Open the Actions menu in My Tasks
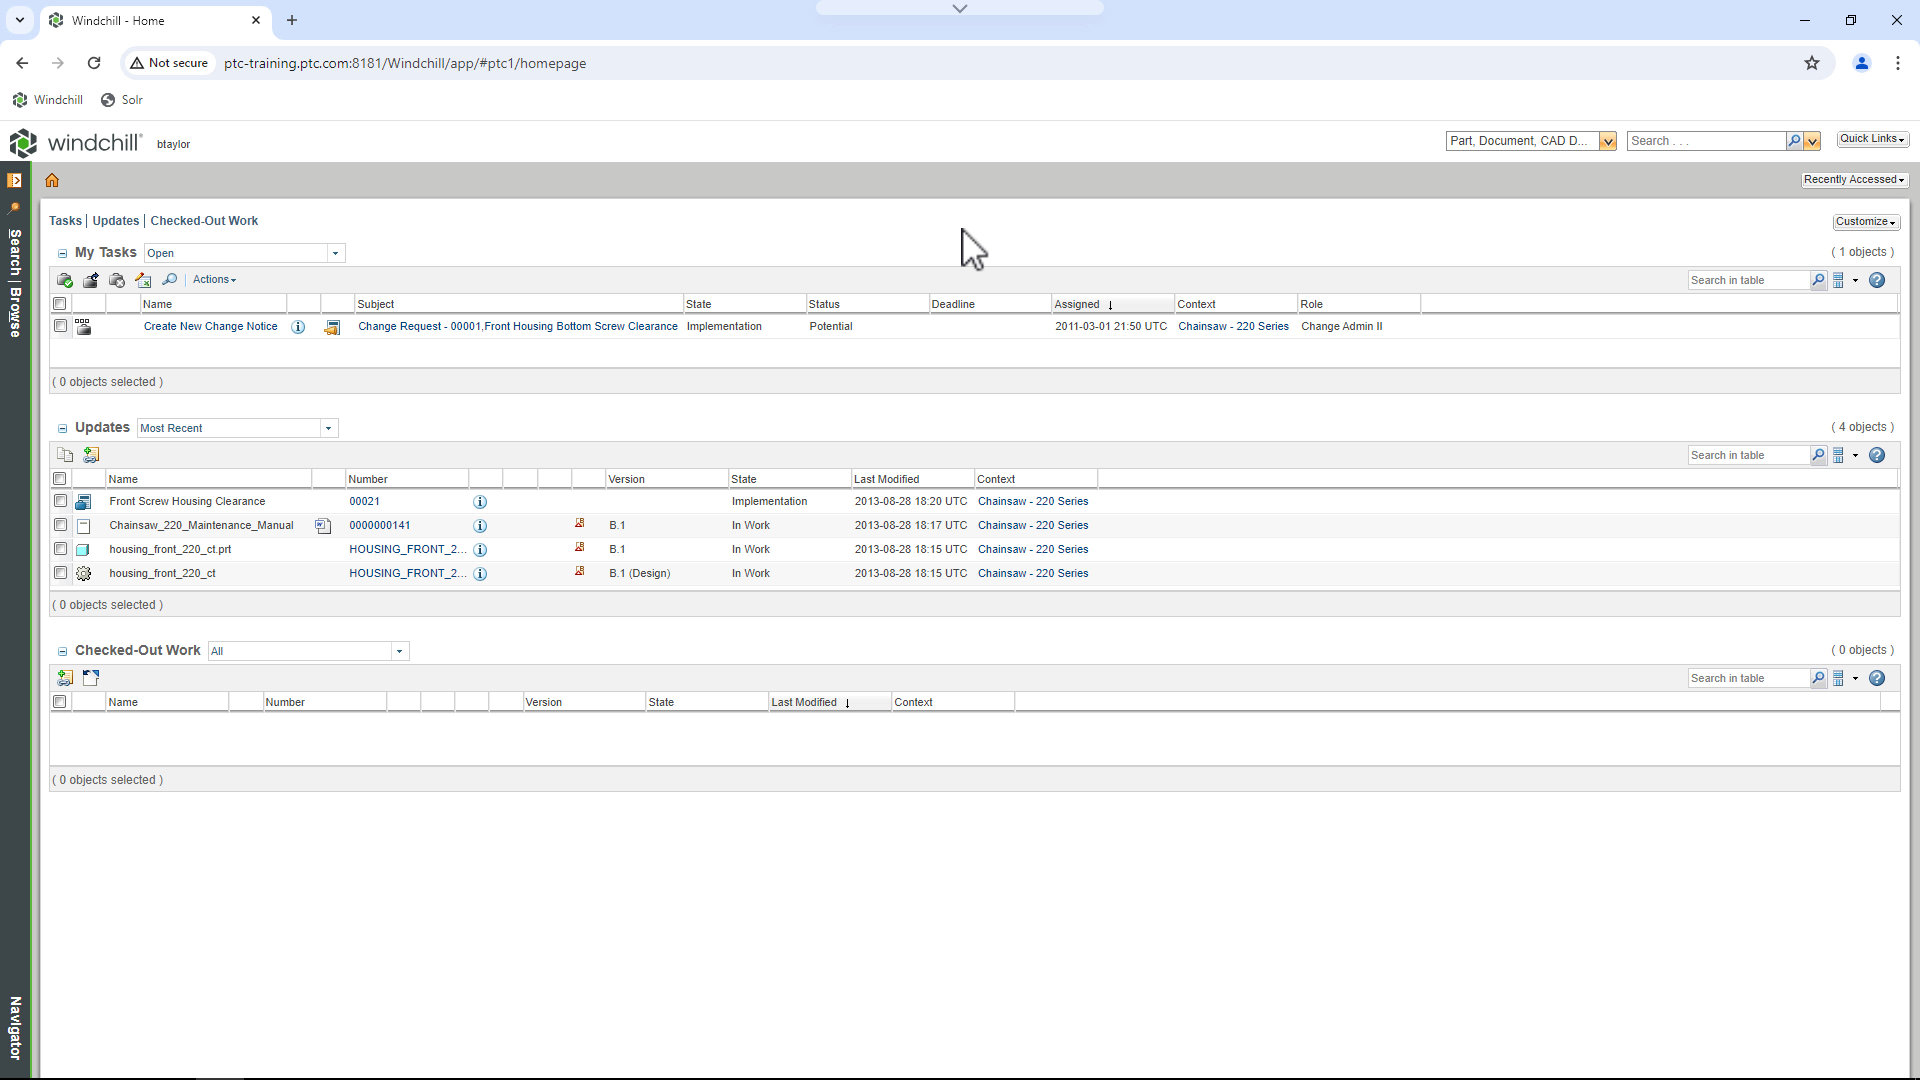 coord(214,280)
